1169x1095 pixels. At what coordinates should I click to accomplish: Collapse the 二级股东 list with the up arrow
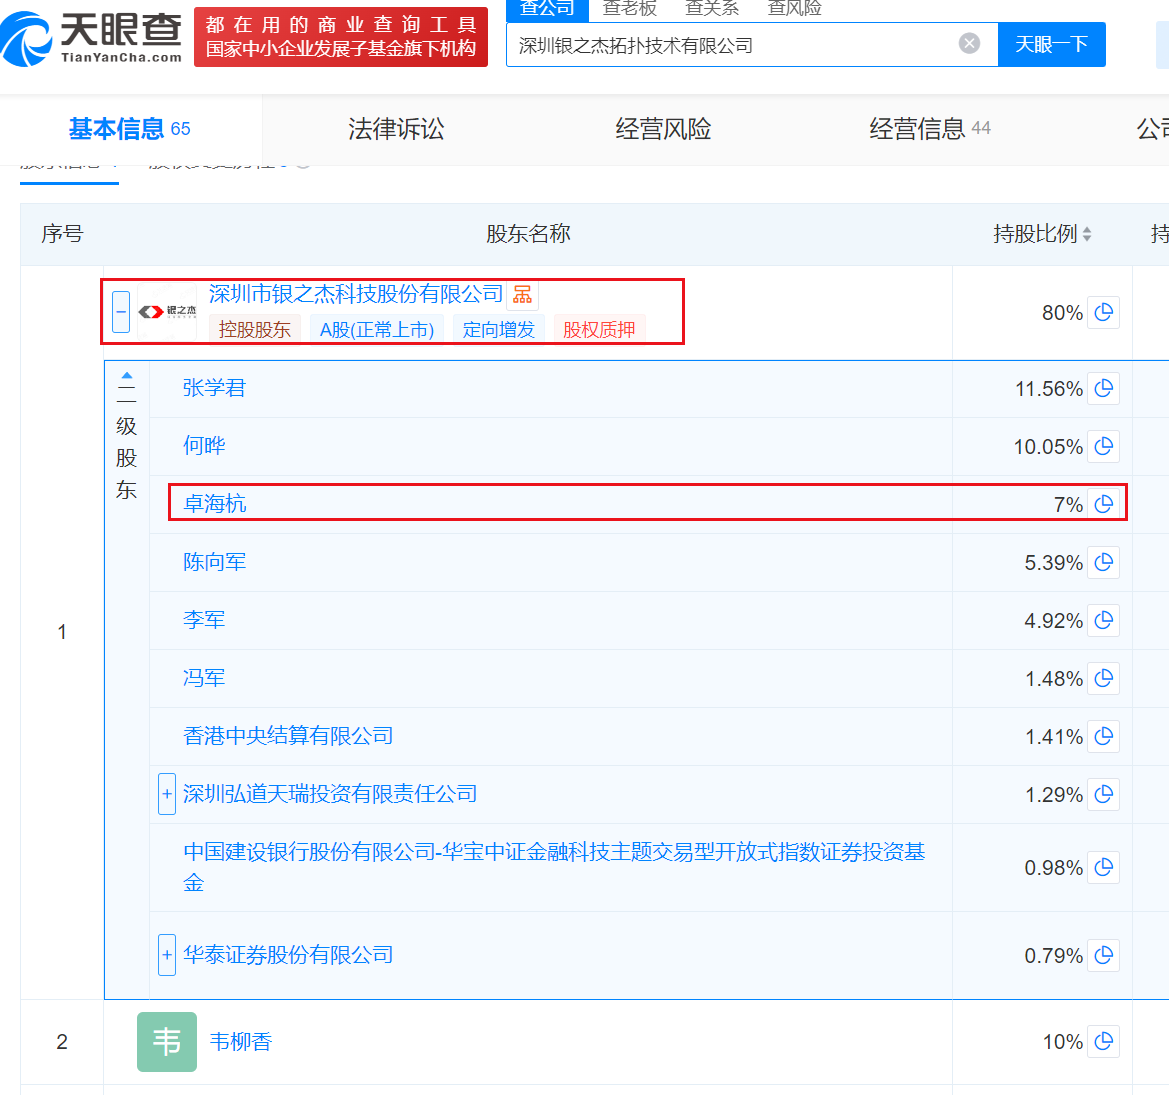pyautogui.click(x=126, y=376)
